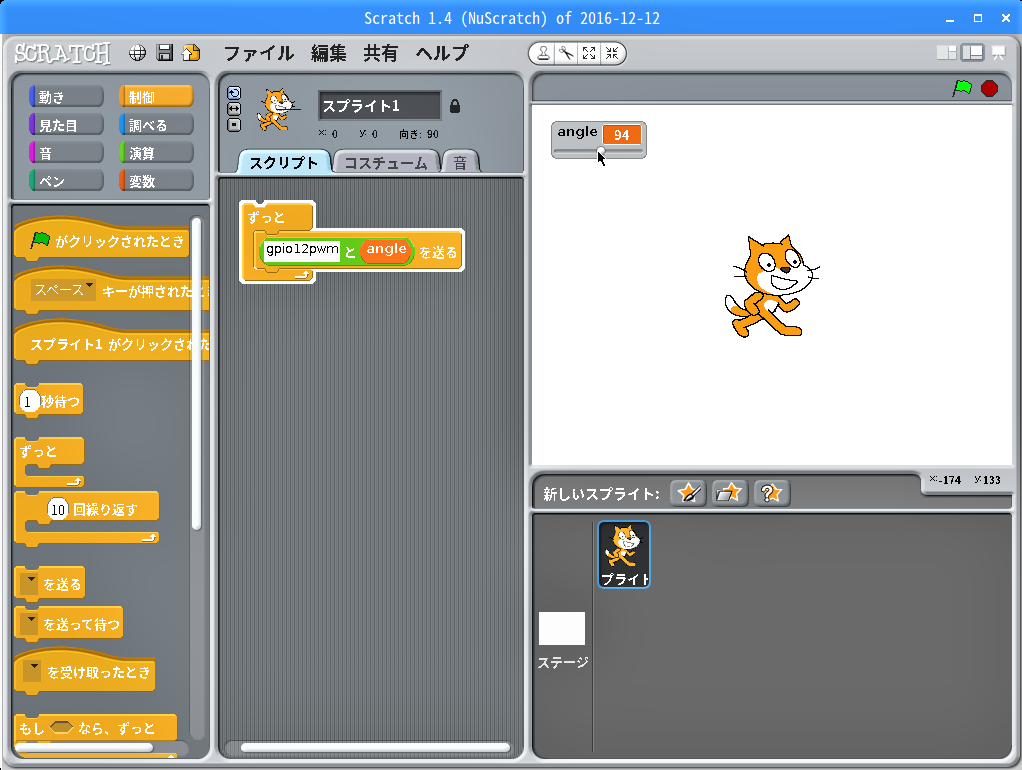Click the angle value readout 94
Screen dimensions: 1022x770
point(621,135)
